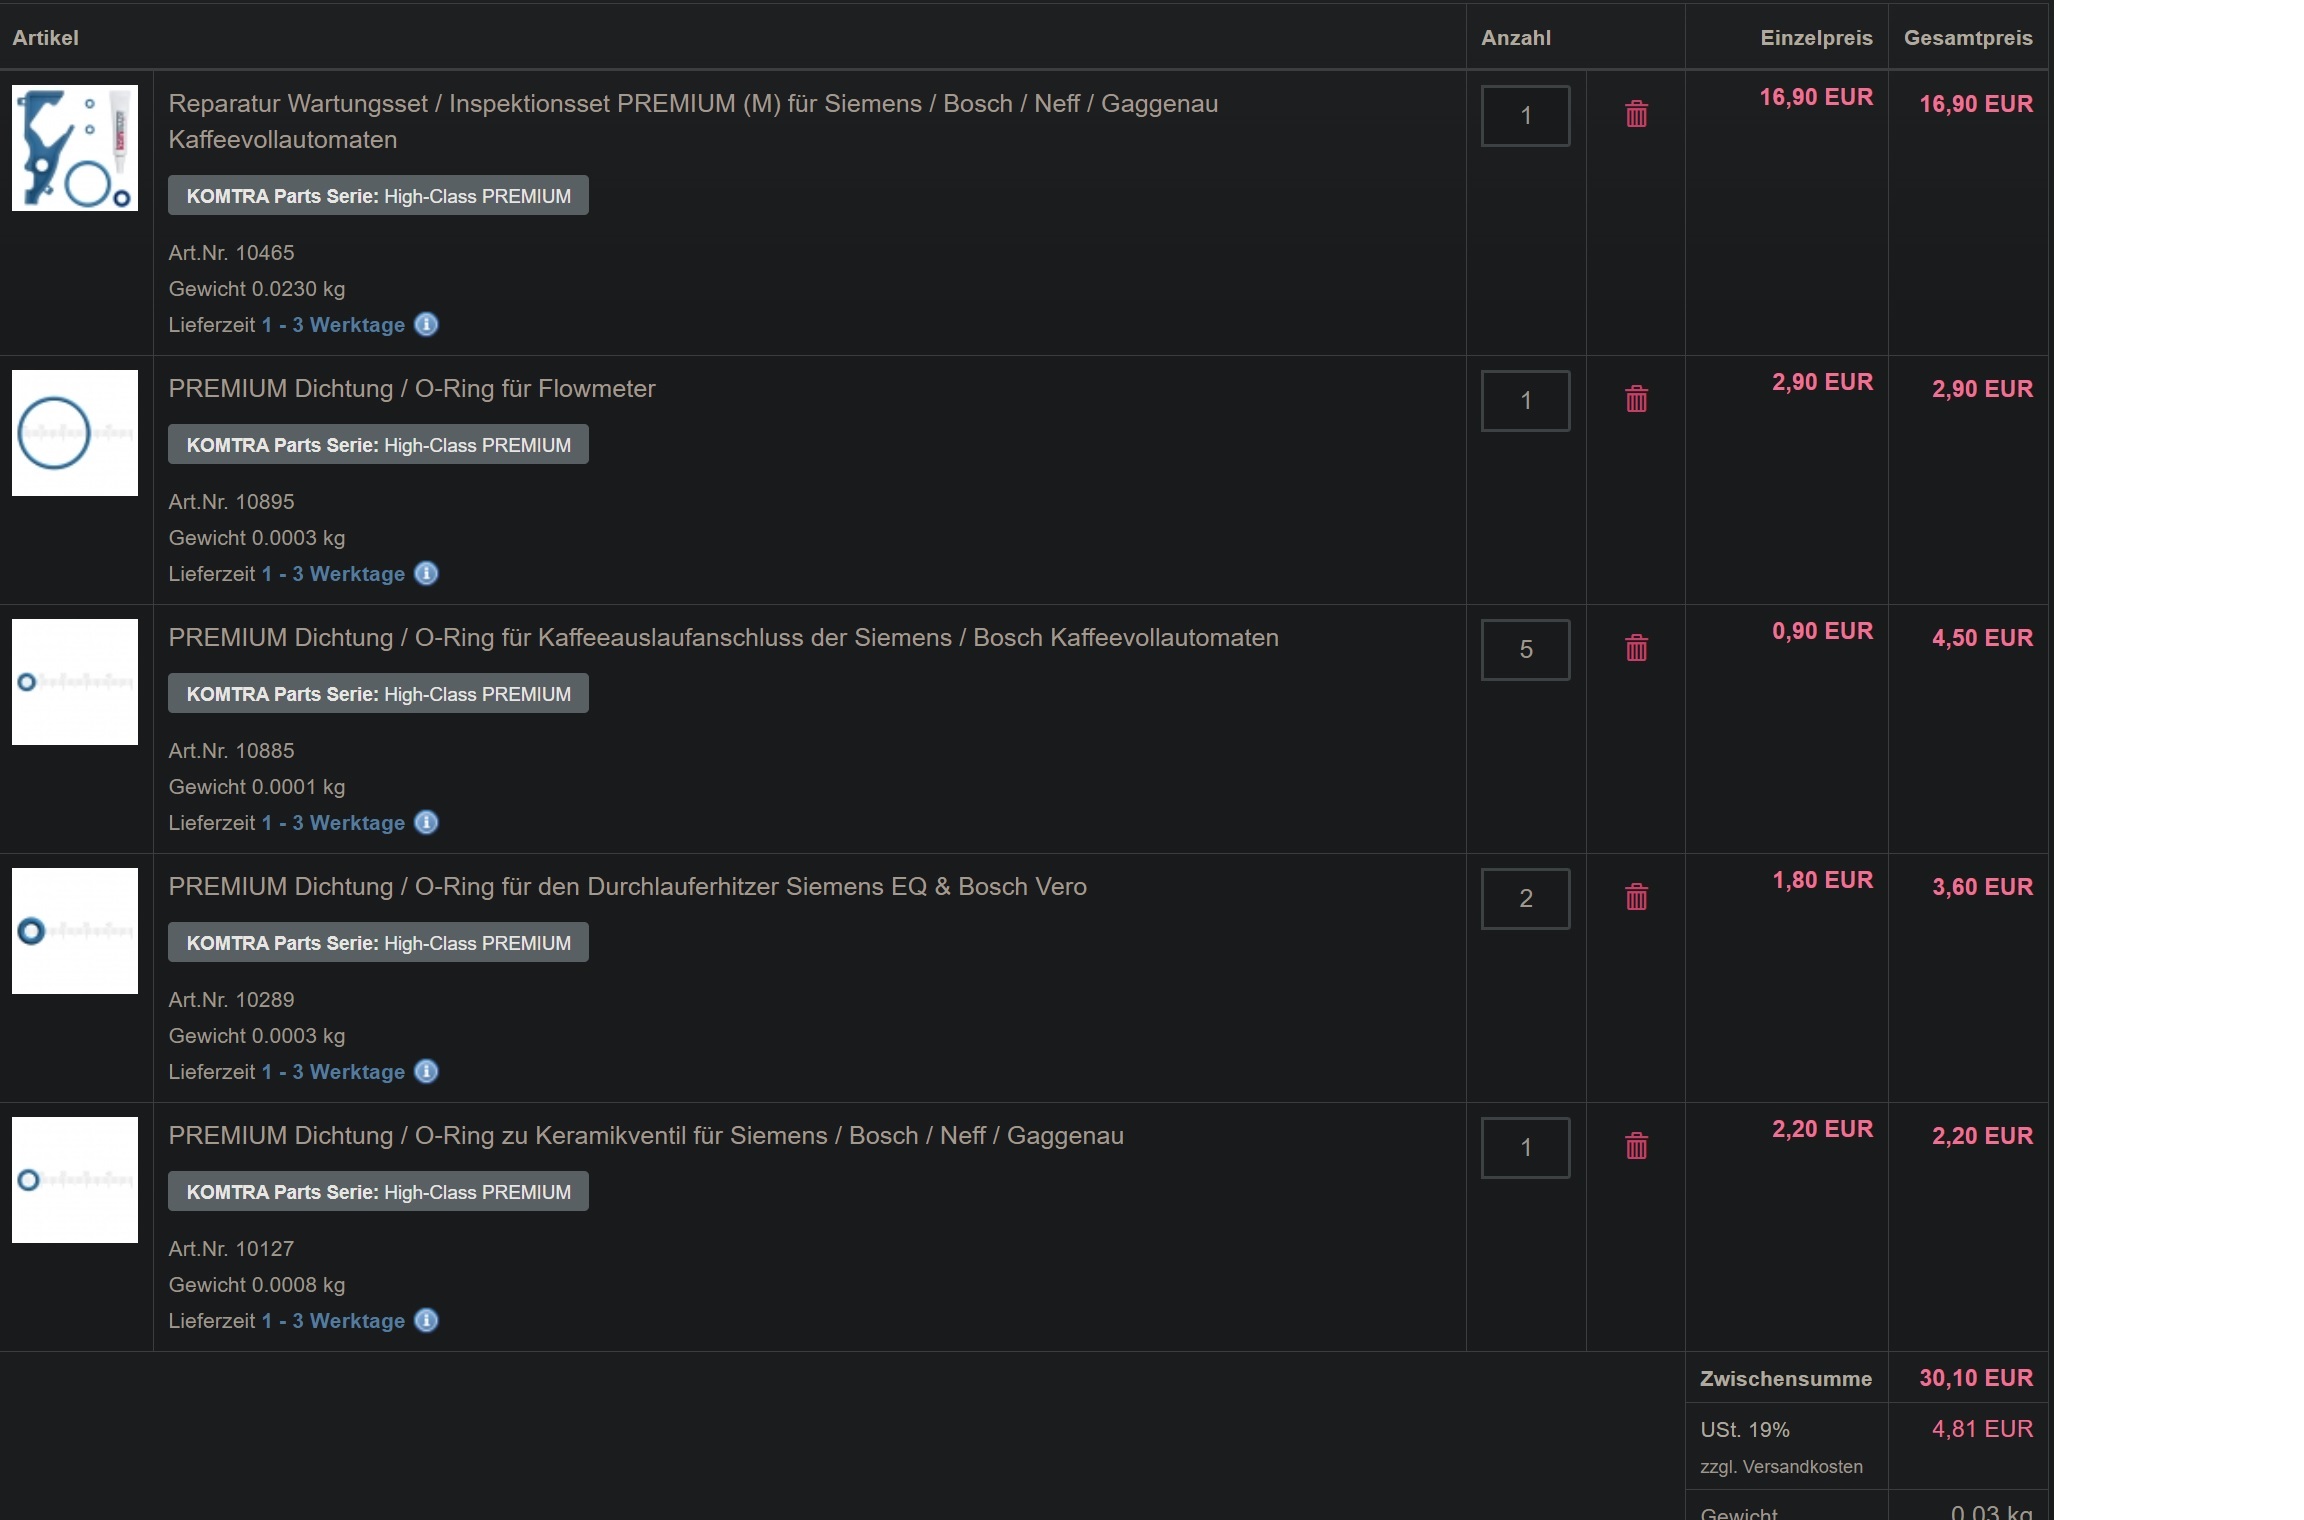Click KOMTRA Parts Serie badge of Art.Nr. 10289

(x=378, y=943)
